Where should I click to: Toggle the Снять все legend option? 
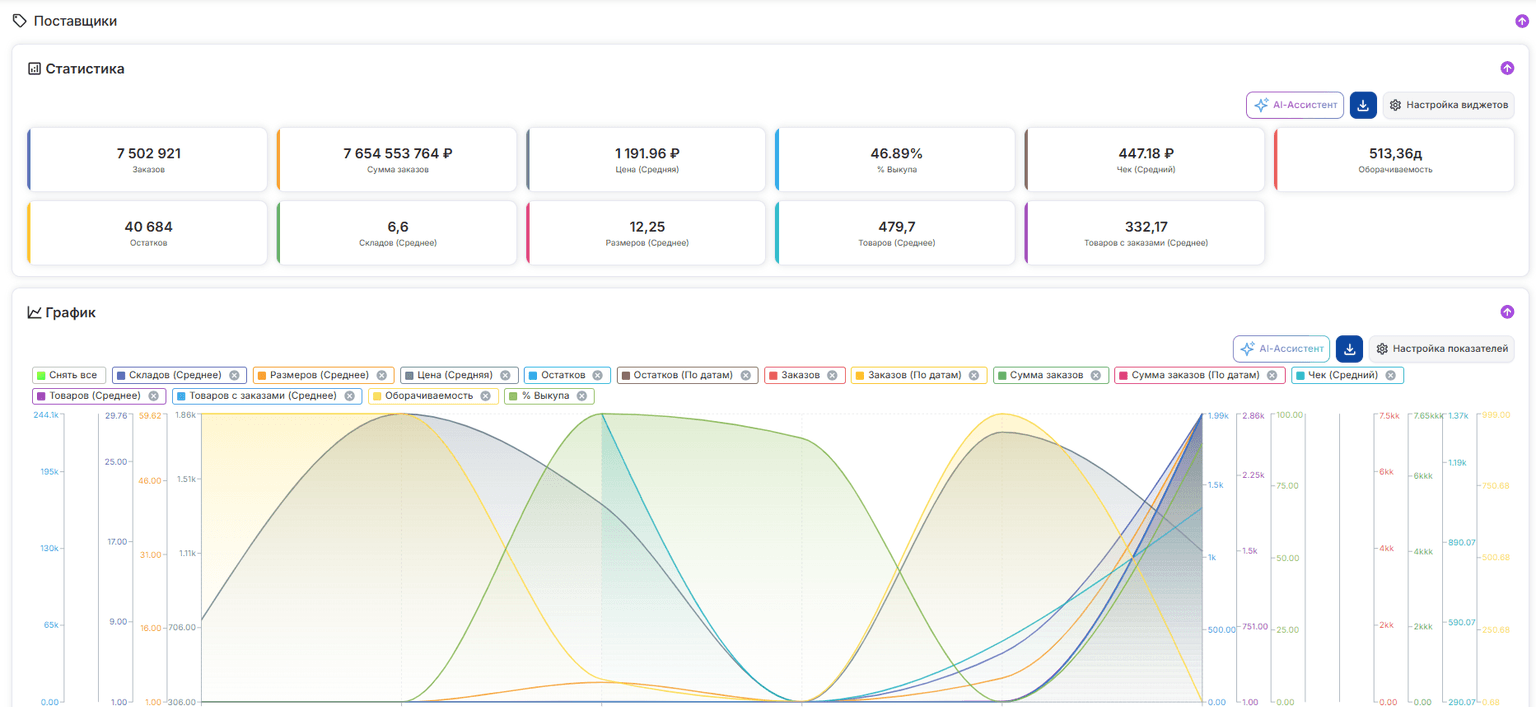pyautogui.click(x=69, y=375)
